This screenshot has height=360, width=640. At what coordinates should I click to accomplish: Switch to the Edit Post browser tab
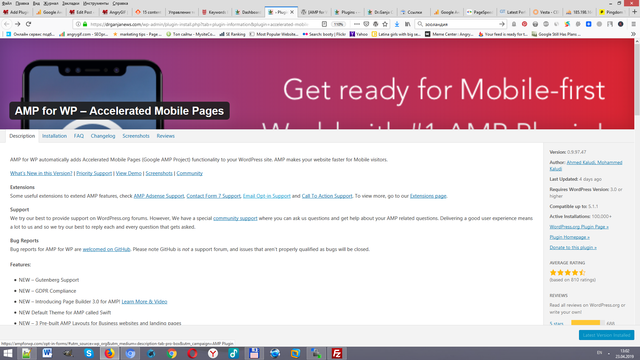pyautogui.click(x=82, y=12)
